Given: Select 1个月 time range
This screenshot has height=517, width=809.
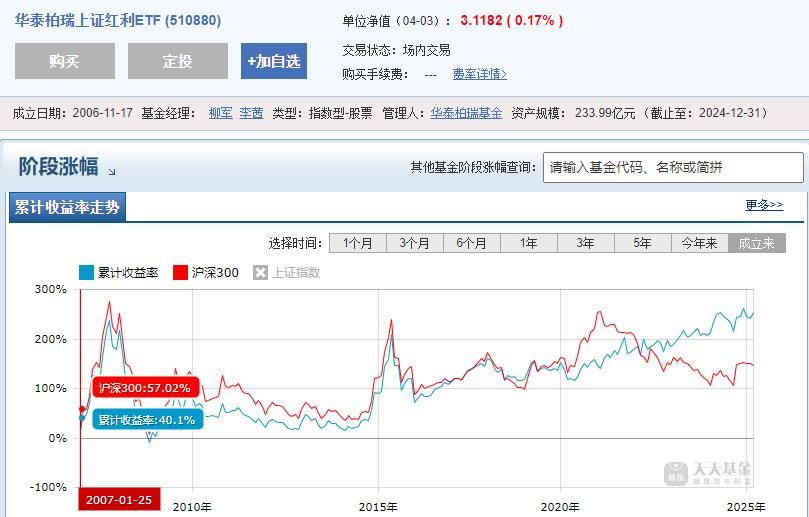Looking at the screenshot, I should coord(358,243).
